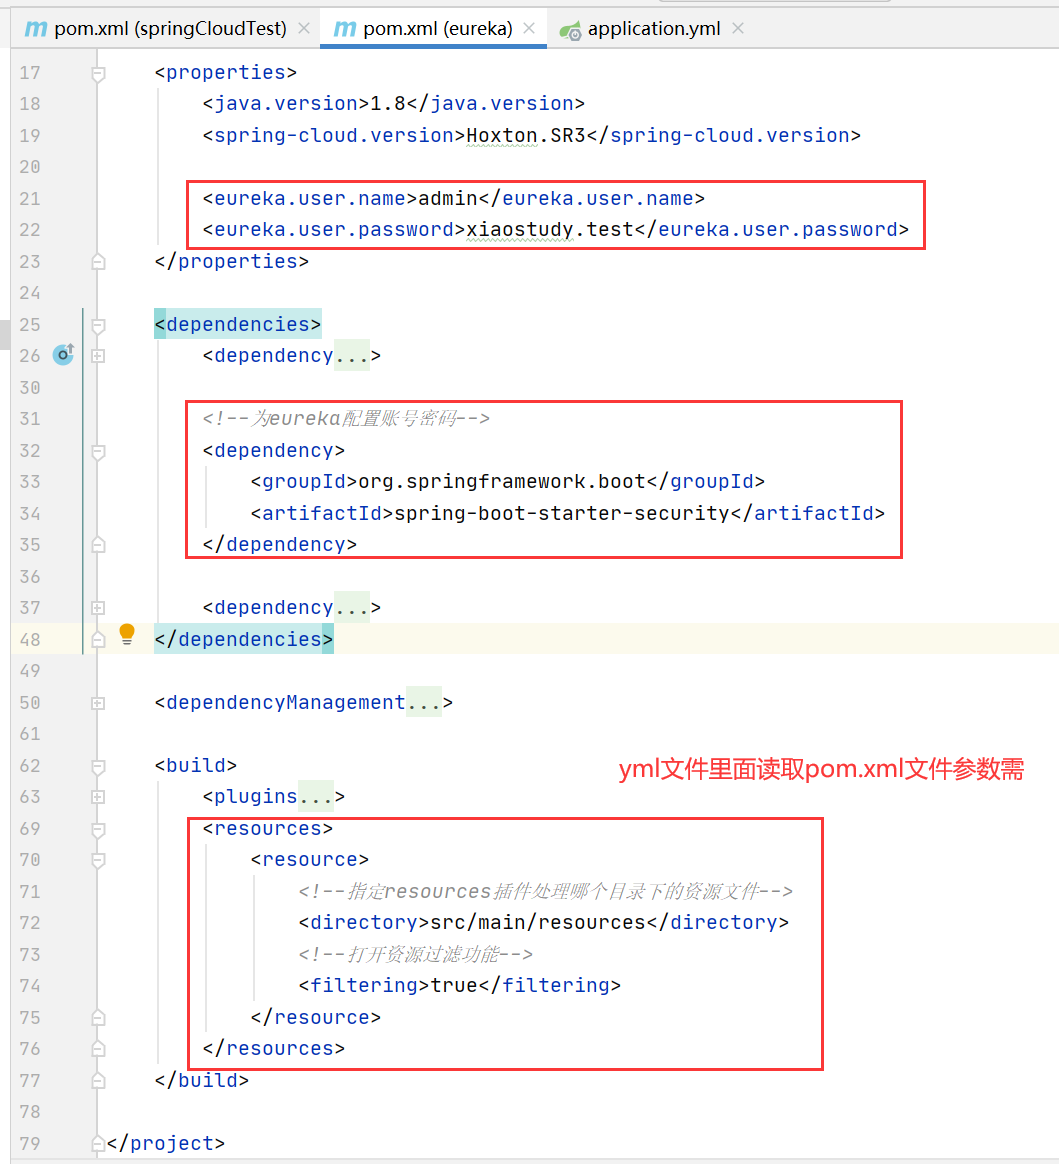
Task: Collapse the properties block at line 17
Action: [98, 73]
